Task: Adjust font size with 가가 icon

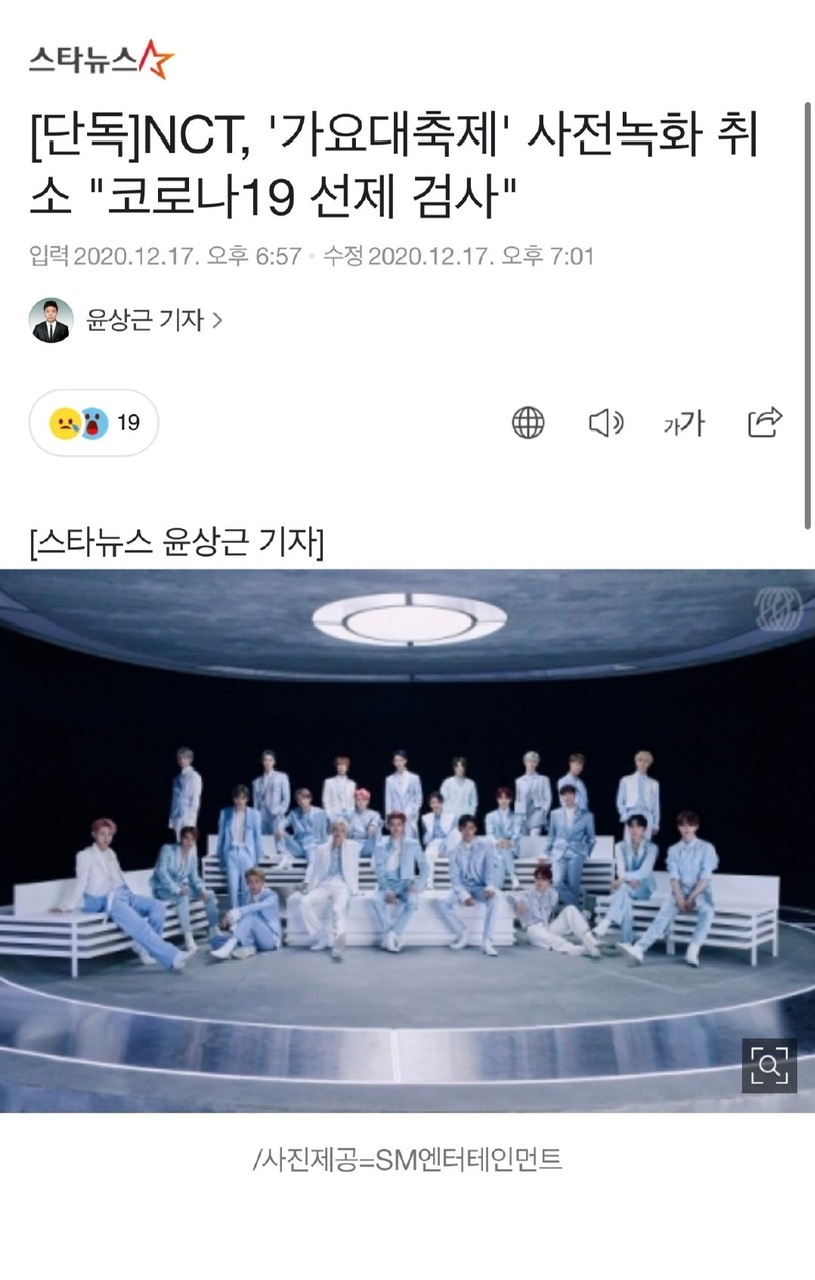Action: (684, 423)
